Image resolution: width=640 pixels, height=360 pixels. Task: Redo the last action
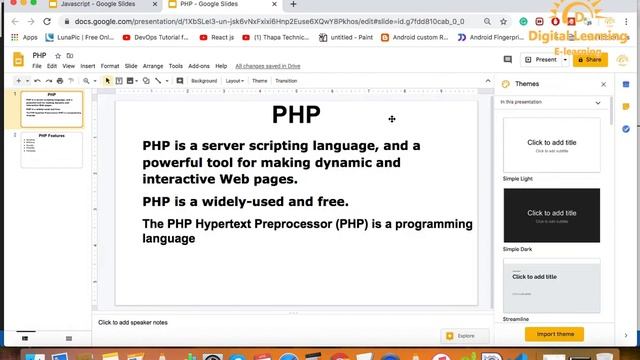[x=49, y=81]
